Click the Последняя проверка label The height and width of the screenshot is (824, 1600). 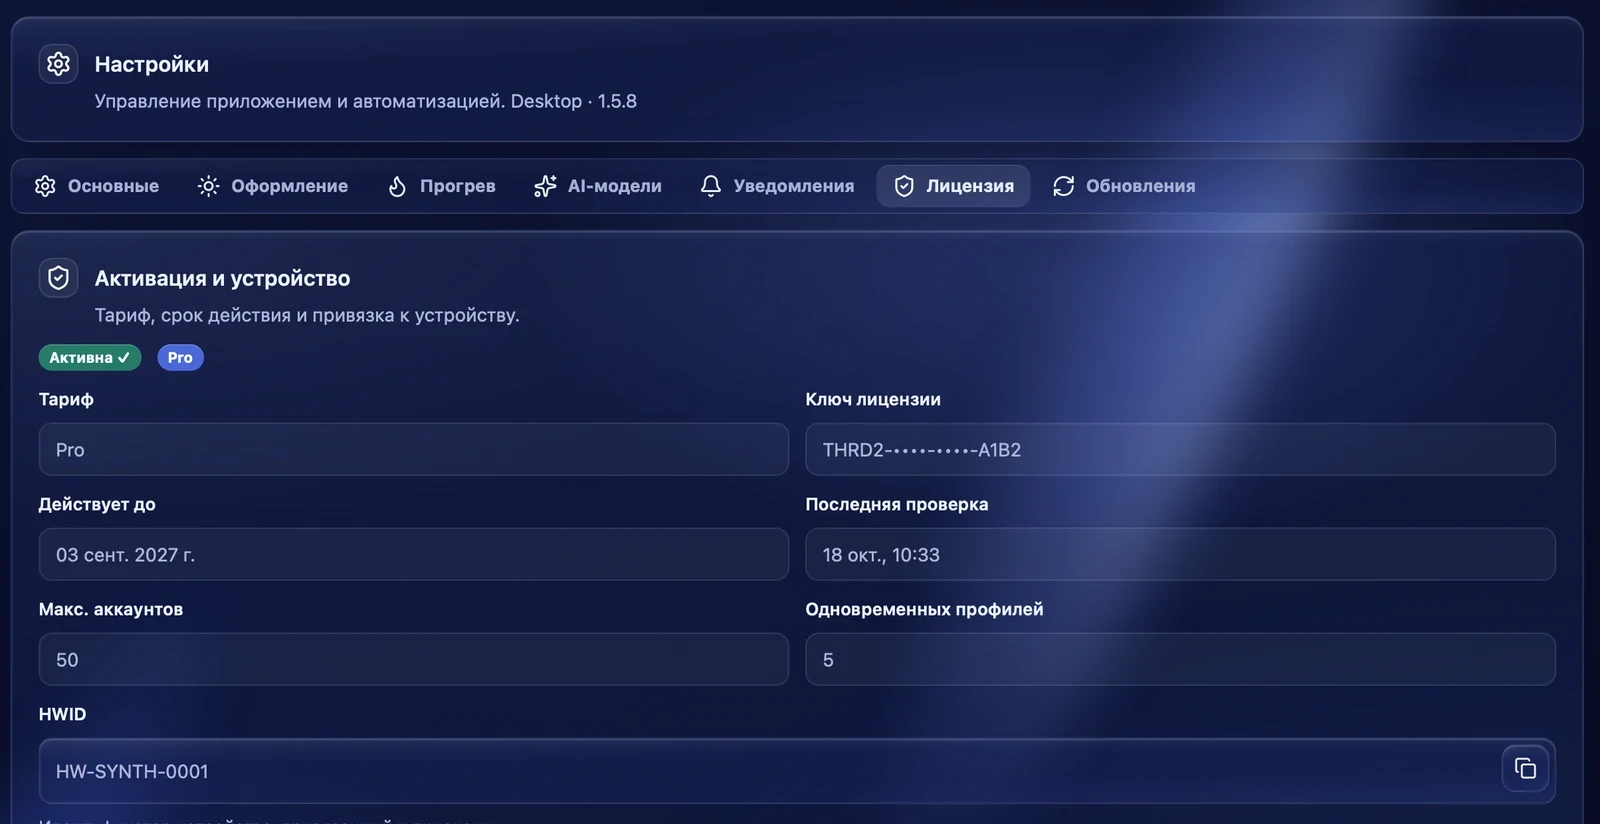[897, 504]
